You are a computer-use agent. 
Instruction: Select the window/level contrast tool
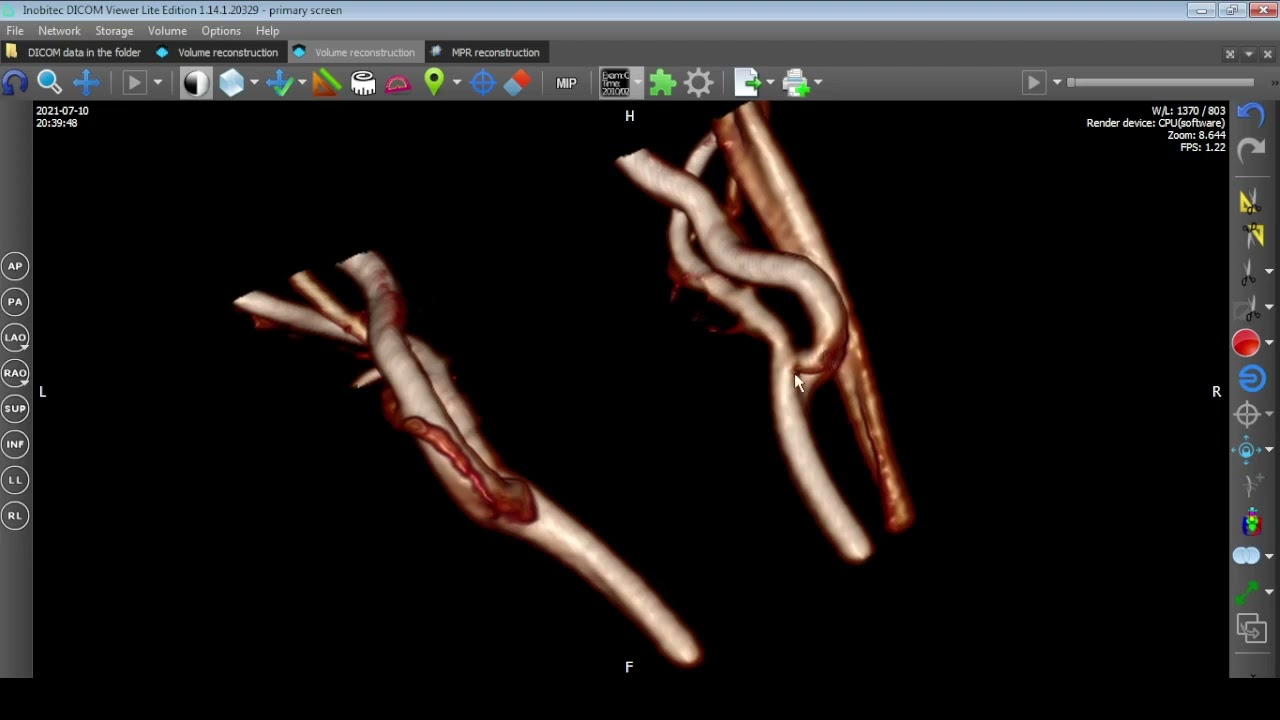[x=196, y=83]
